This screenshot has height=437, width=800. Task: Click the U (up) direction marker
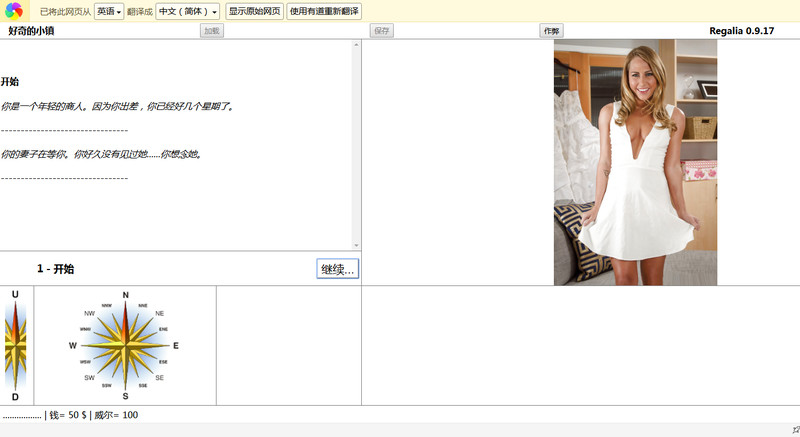15,295
